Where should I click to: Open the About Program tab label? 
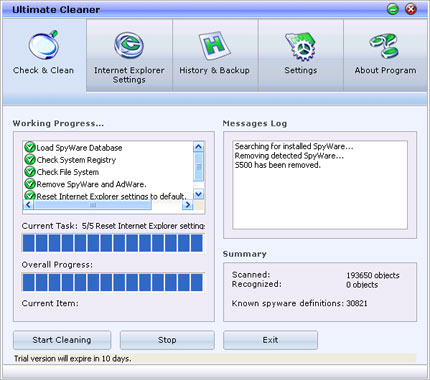(385, 70)
